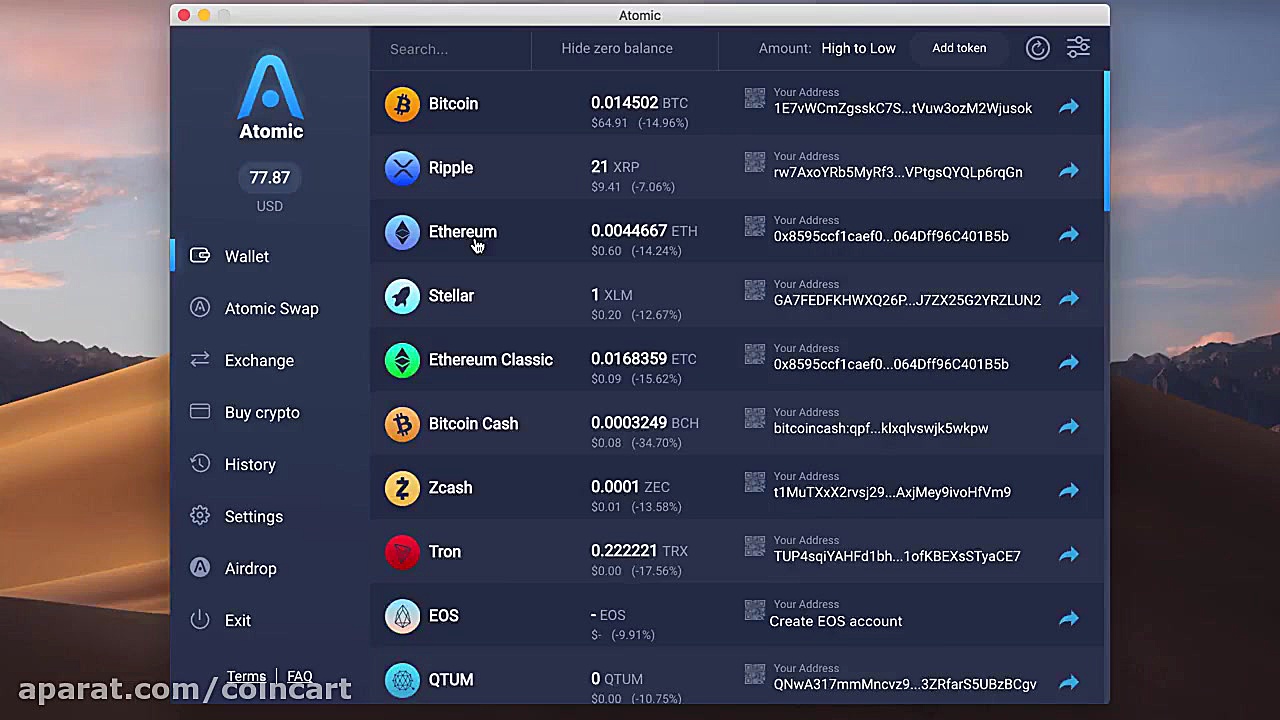Click Create EOS account

836,621
